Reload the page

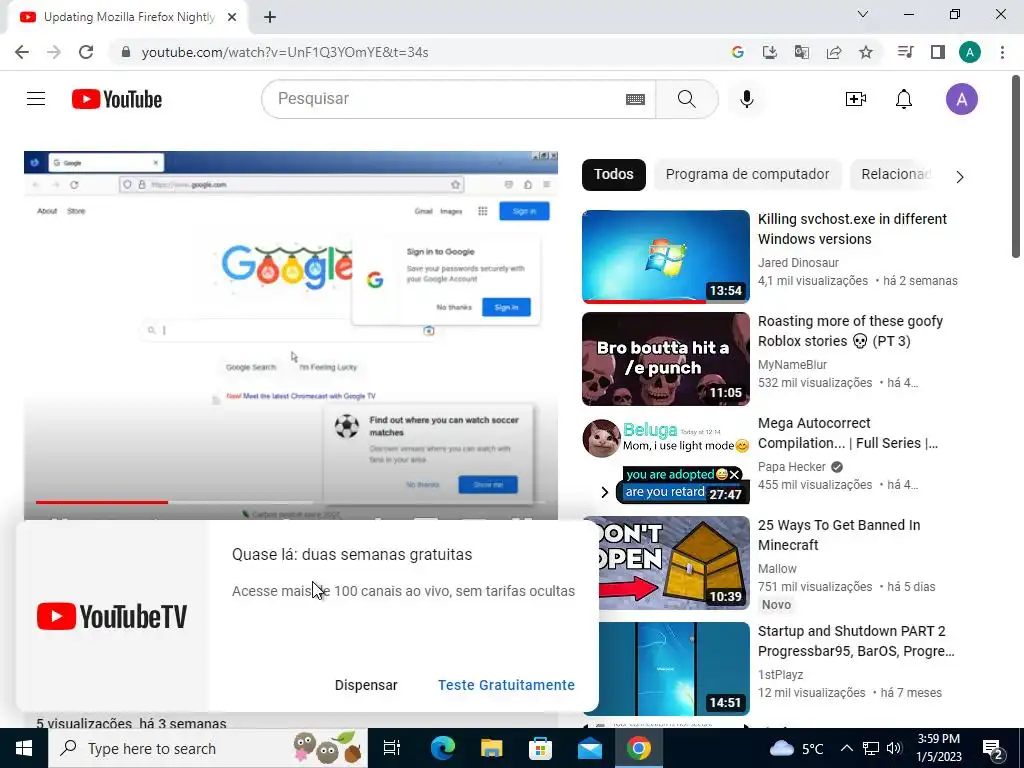86,52
